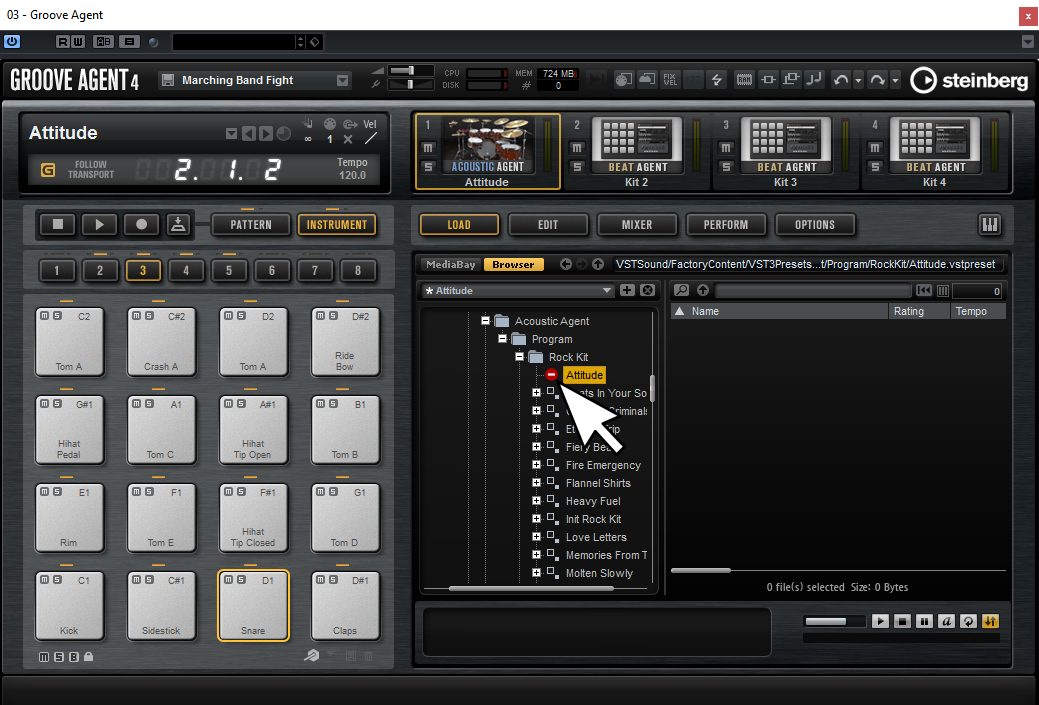
Task: Click the lightning bolt icon in toolbar
Action: click(716, 80)
